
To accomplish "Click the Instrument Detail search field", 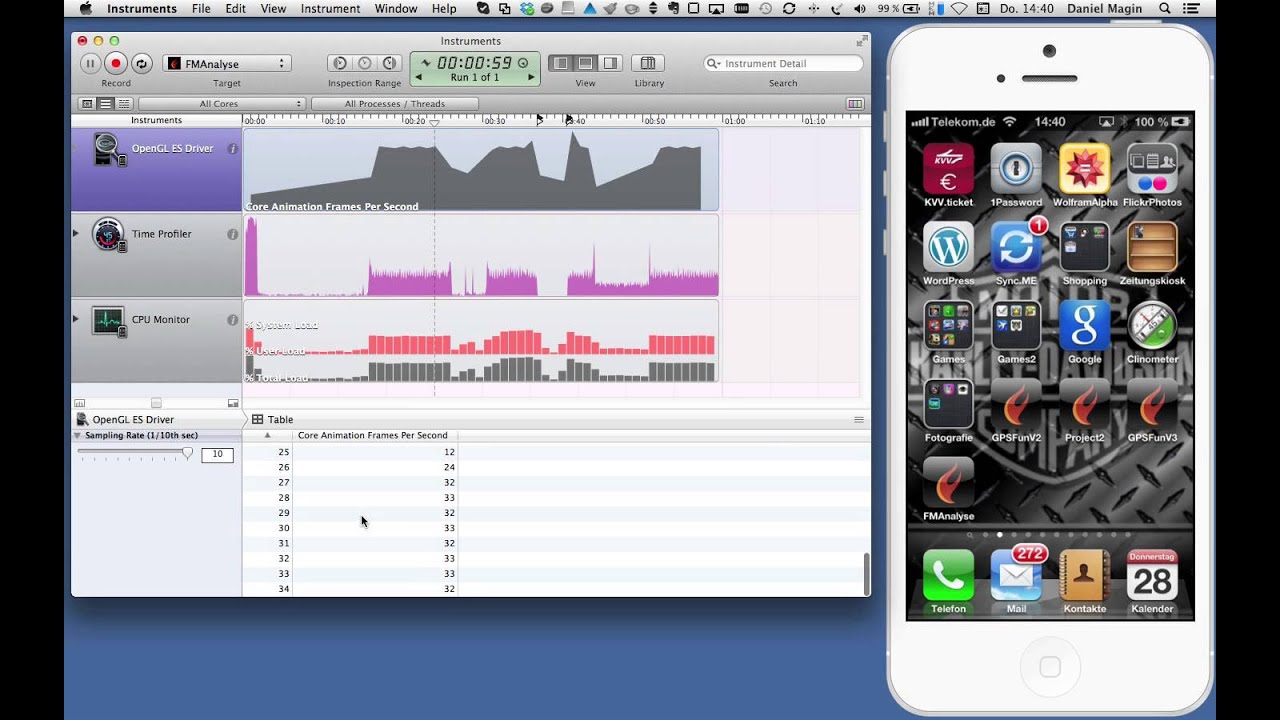I will point(783,63).
